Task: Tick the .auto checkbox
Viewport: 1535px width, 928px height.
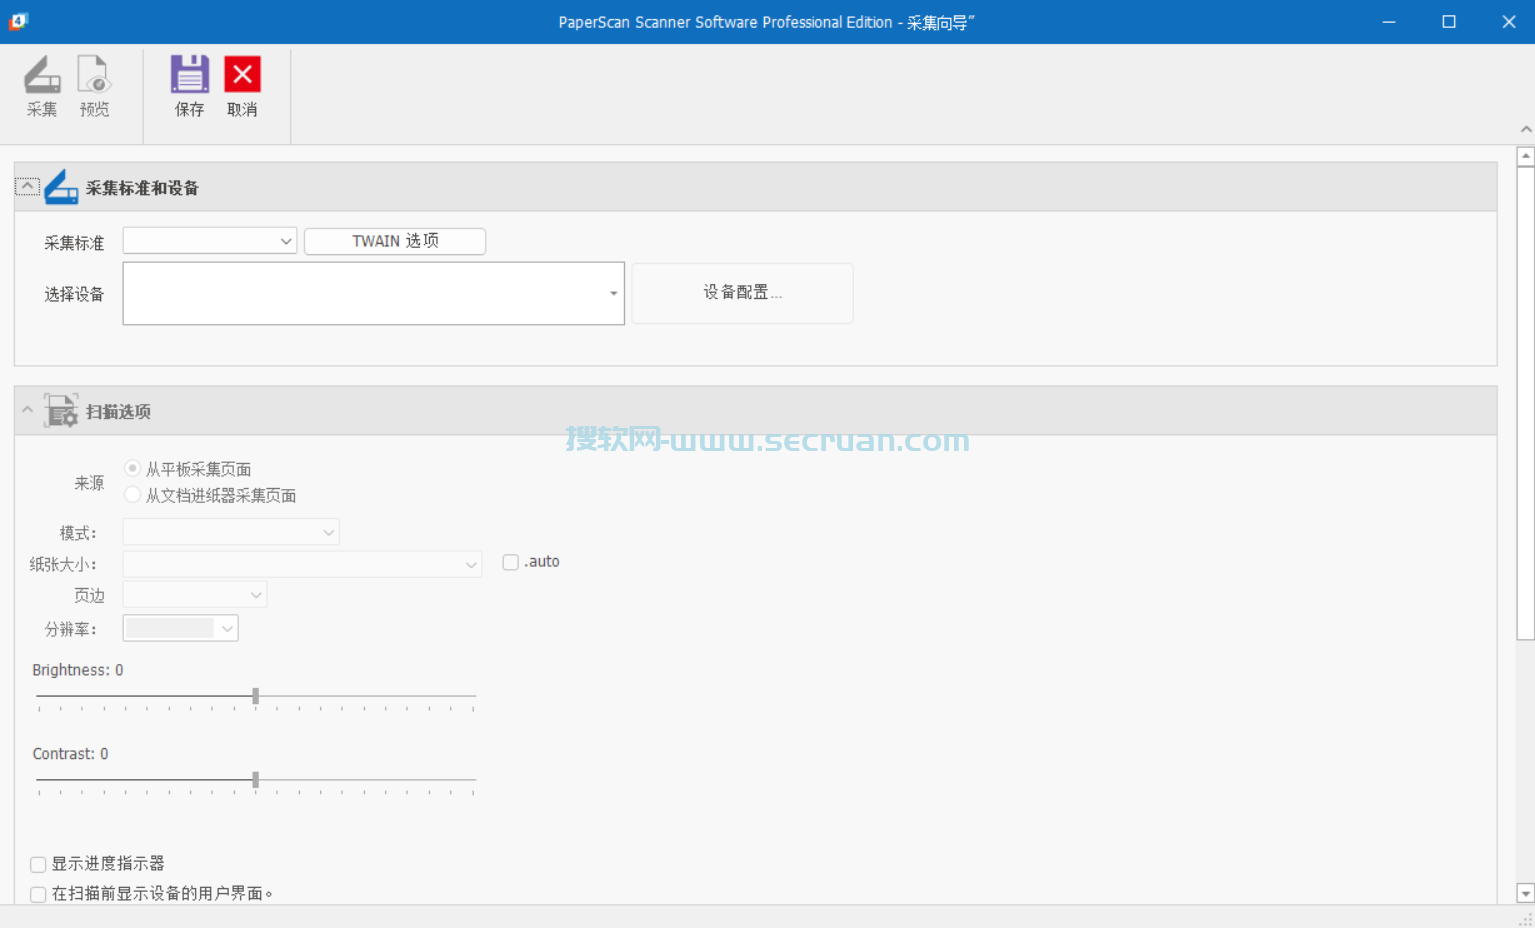Action: pos(511,562)
